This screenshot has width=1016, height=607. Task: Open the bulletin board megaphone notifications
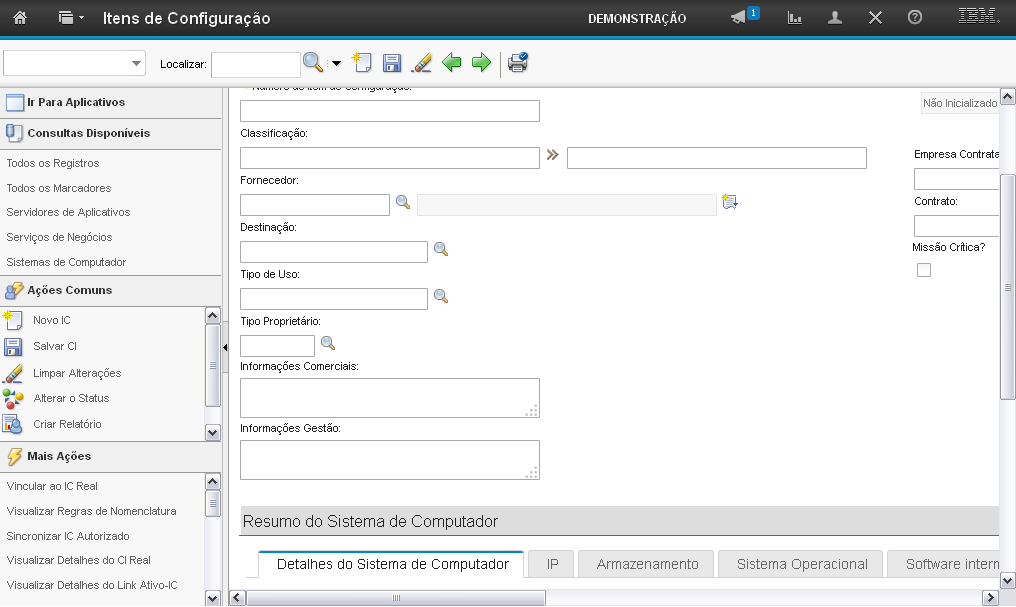tap(740, 18)
